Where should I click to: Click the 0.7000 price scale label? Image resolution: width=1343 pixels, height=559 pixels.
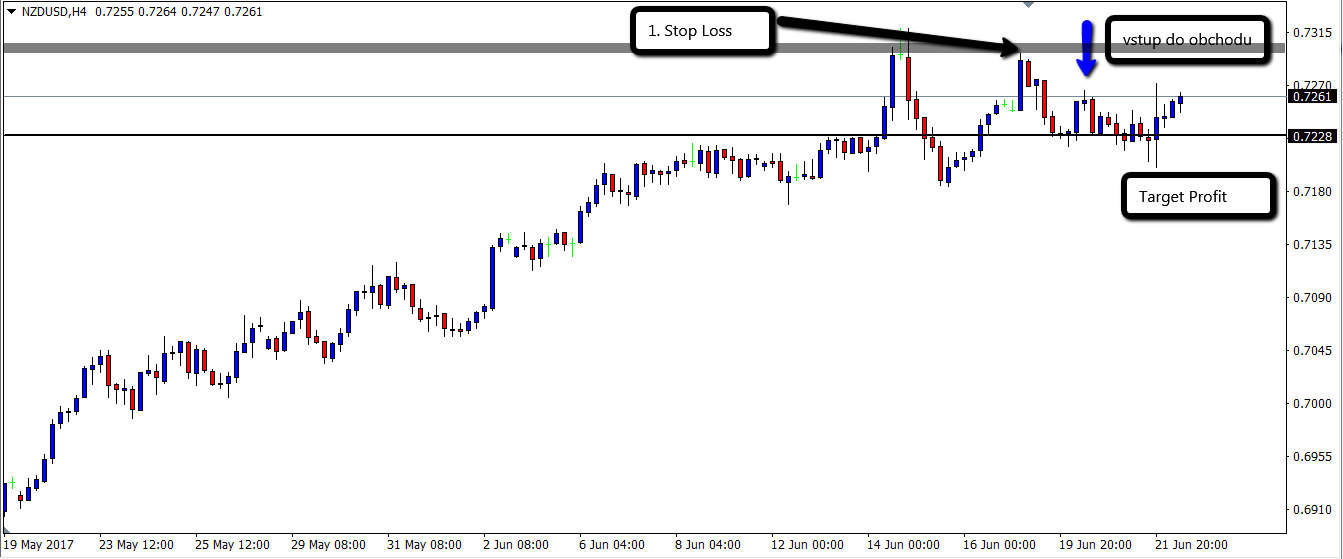coord(1312,403)
